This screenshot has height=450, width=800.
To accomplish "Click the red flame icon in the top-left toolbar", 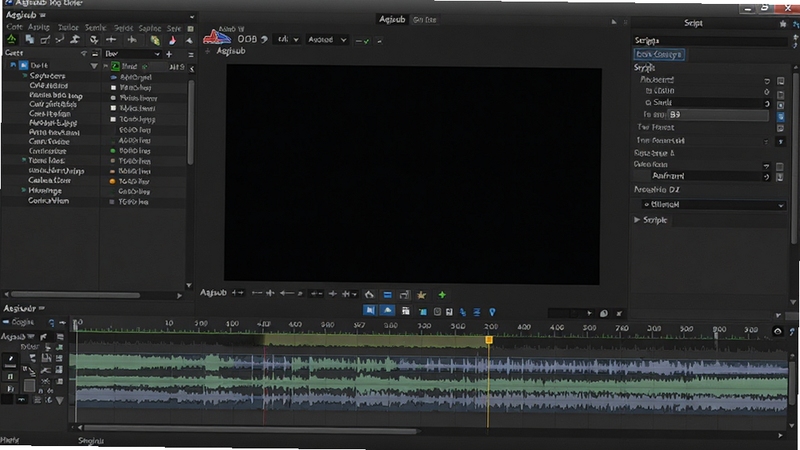I will [172, 40].
